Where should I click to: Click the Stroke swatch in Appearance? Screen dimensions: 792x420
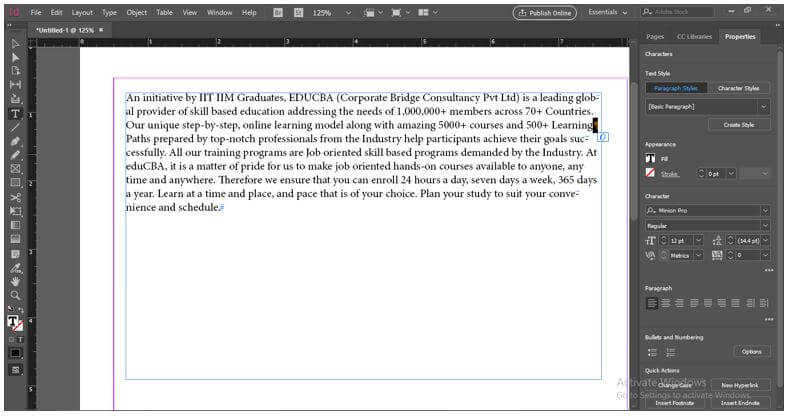650,173
